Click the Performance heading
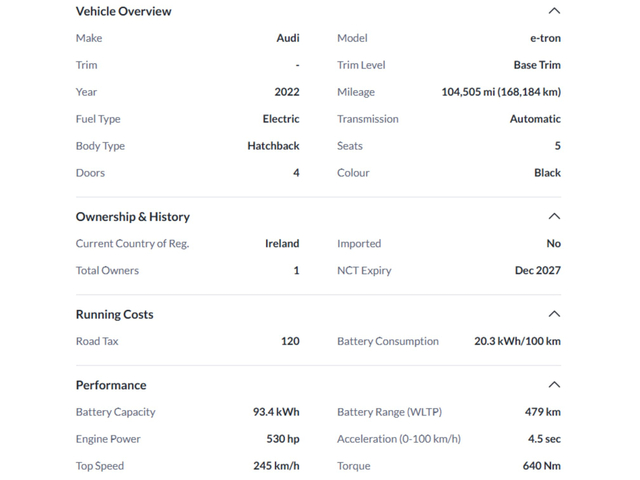The width and height of the screenshot is (640, 480). [111, 385]
